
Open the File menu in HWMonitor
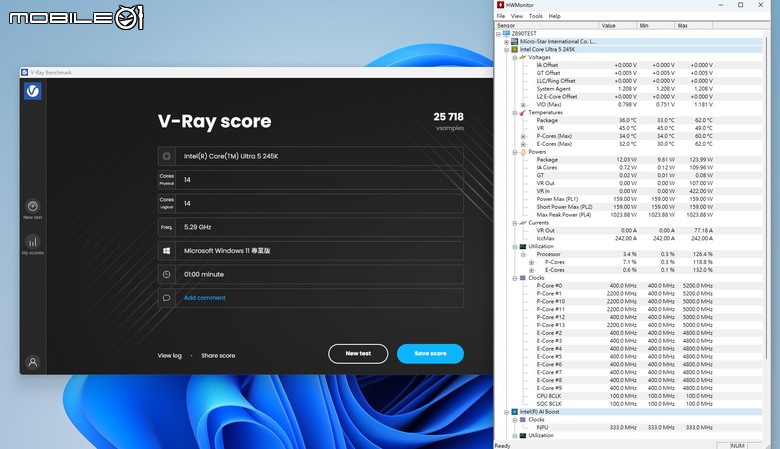tap(500, 16)
